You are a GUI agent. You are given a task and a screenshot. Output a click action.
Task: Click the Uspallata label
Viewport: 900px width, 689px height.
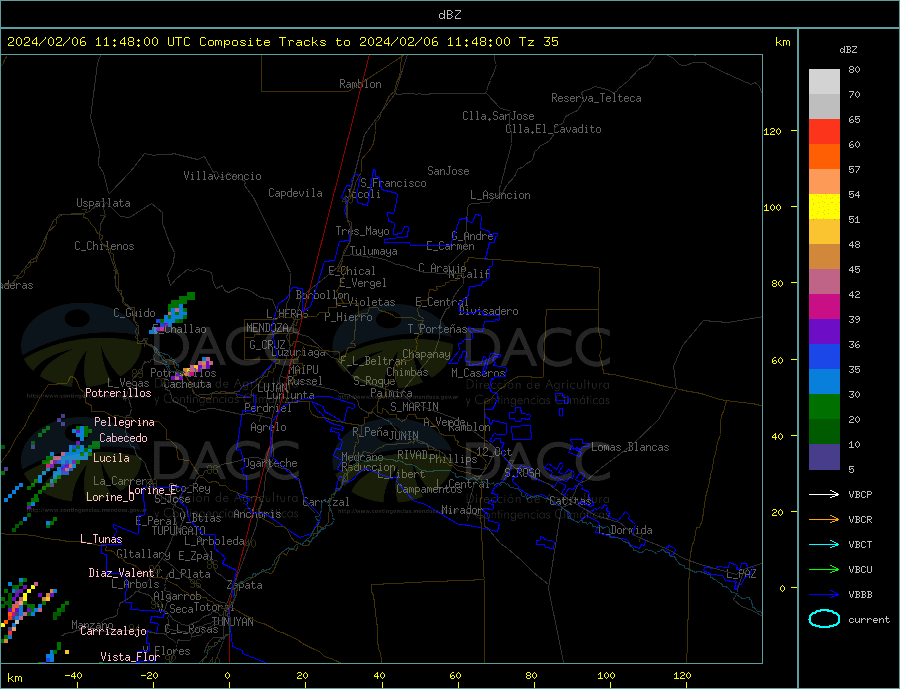[x=103, y=203]
